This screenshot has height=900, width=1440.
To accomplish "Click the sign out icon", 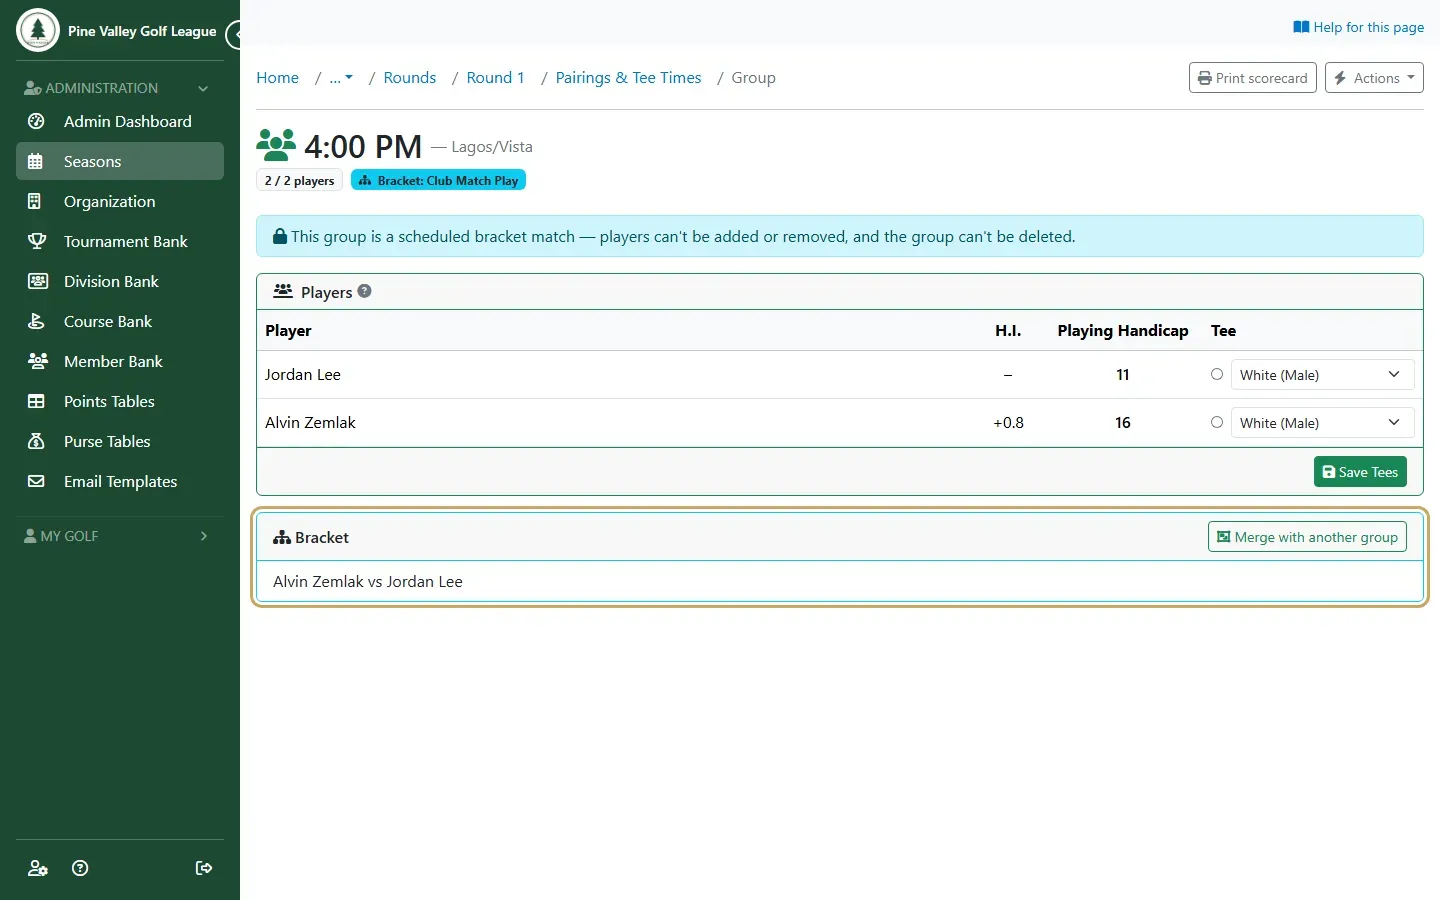I will pyautogui.click(x=204, y=868).
